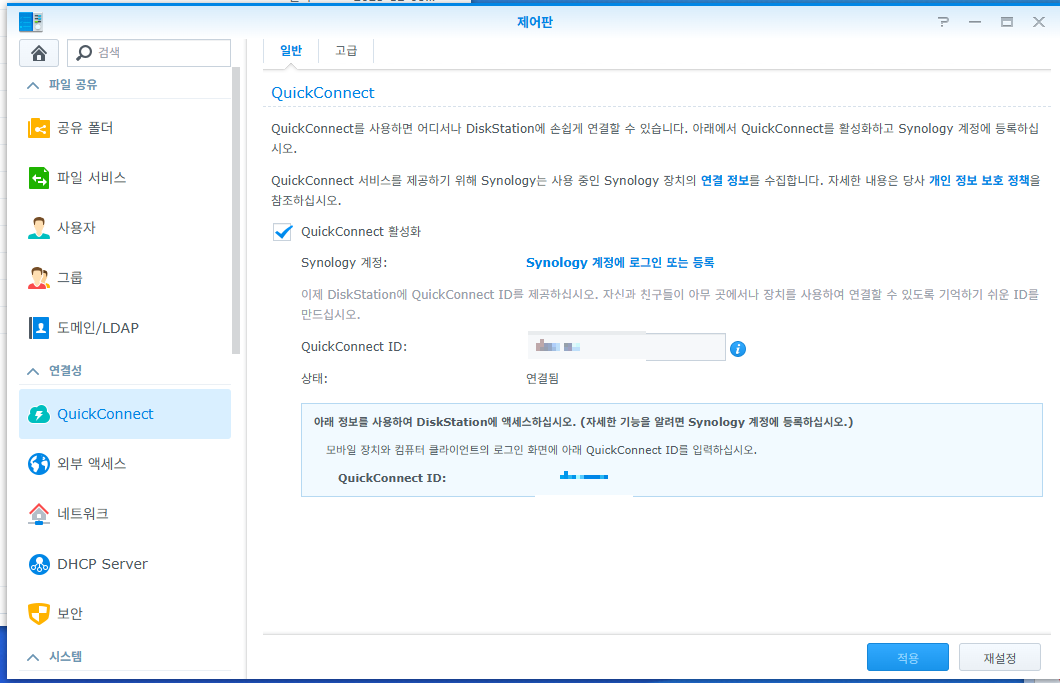Click sidebar vertical scrollbar
The width and height of the screenshot is (1060, 683).
tap(236, 210)
